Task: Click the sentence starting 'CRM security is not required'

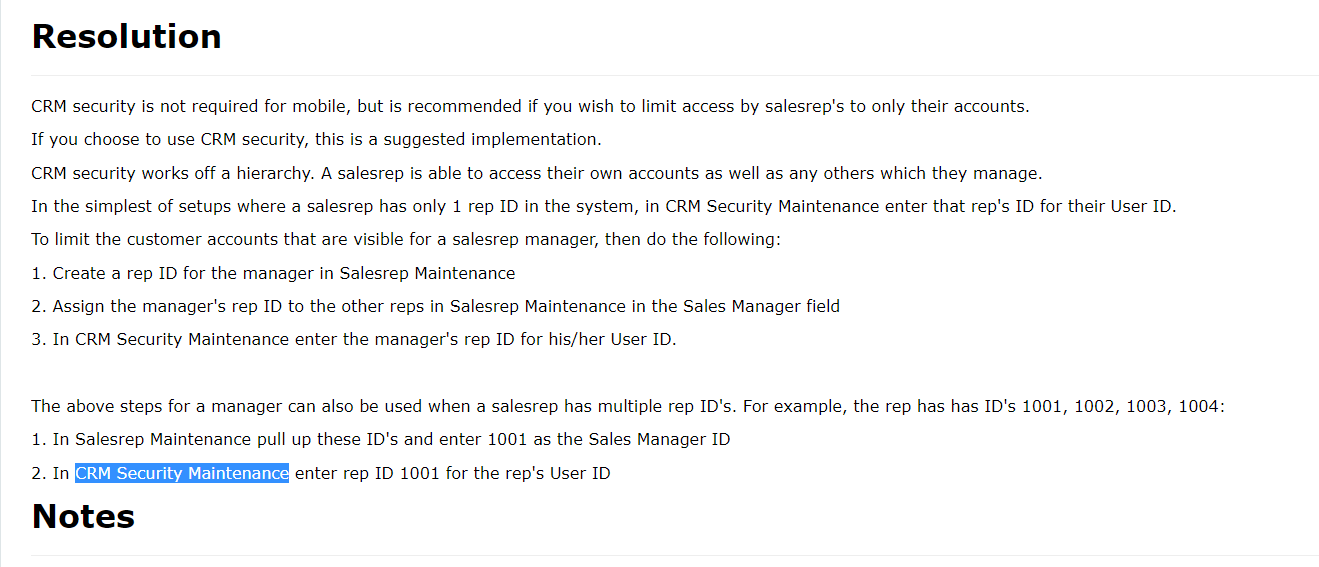Action: click(x=530, y=106)
